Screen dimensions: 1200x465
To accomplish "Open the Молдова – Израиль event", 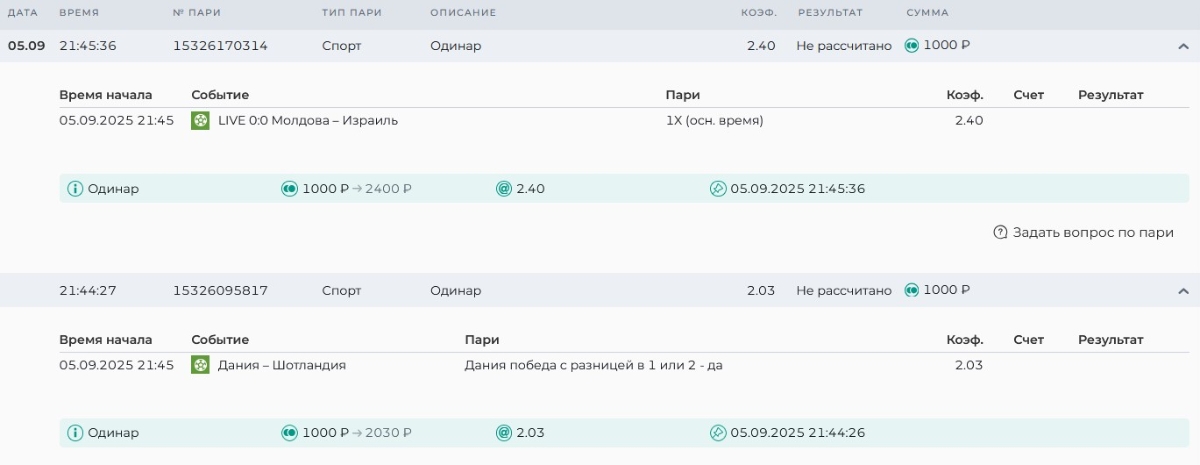I will point(308,121).
